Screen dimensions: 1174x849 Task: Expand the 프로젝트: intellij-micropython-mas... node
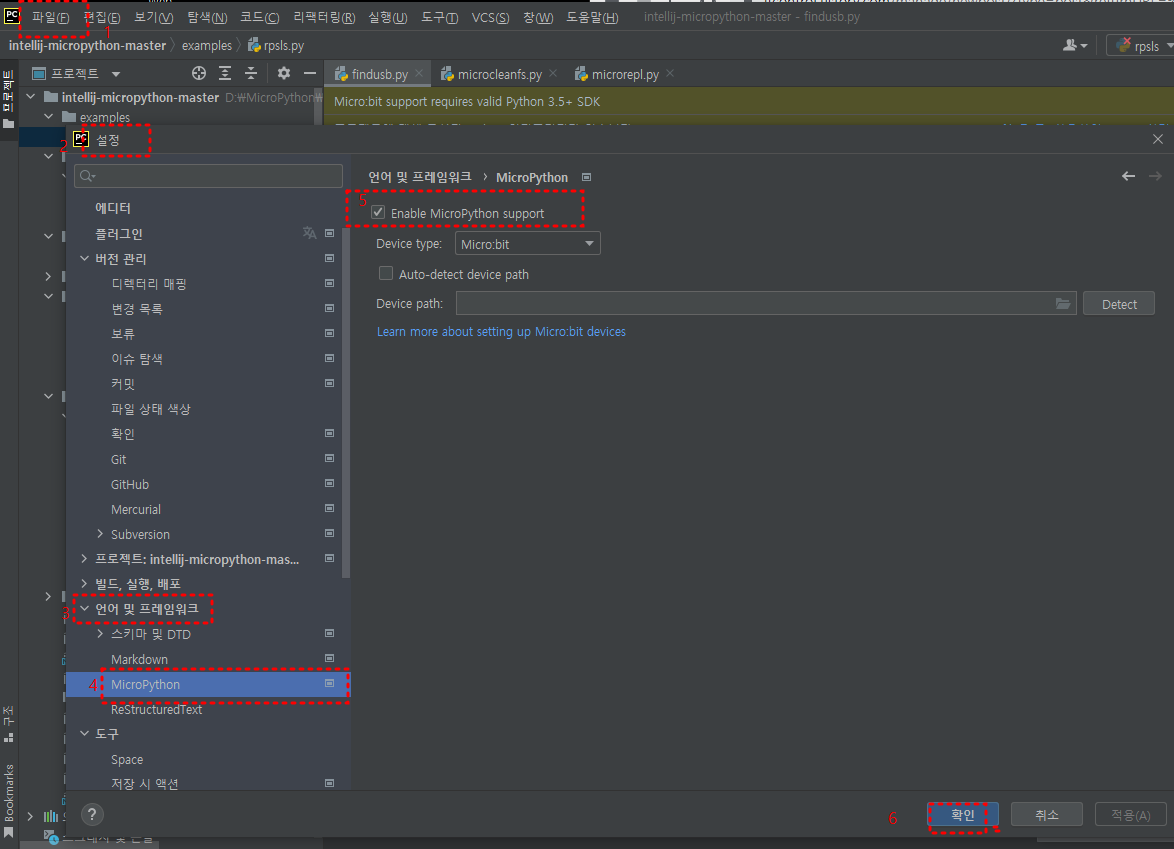[x=84, y=559]
